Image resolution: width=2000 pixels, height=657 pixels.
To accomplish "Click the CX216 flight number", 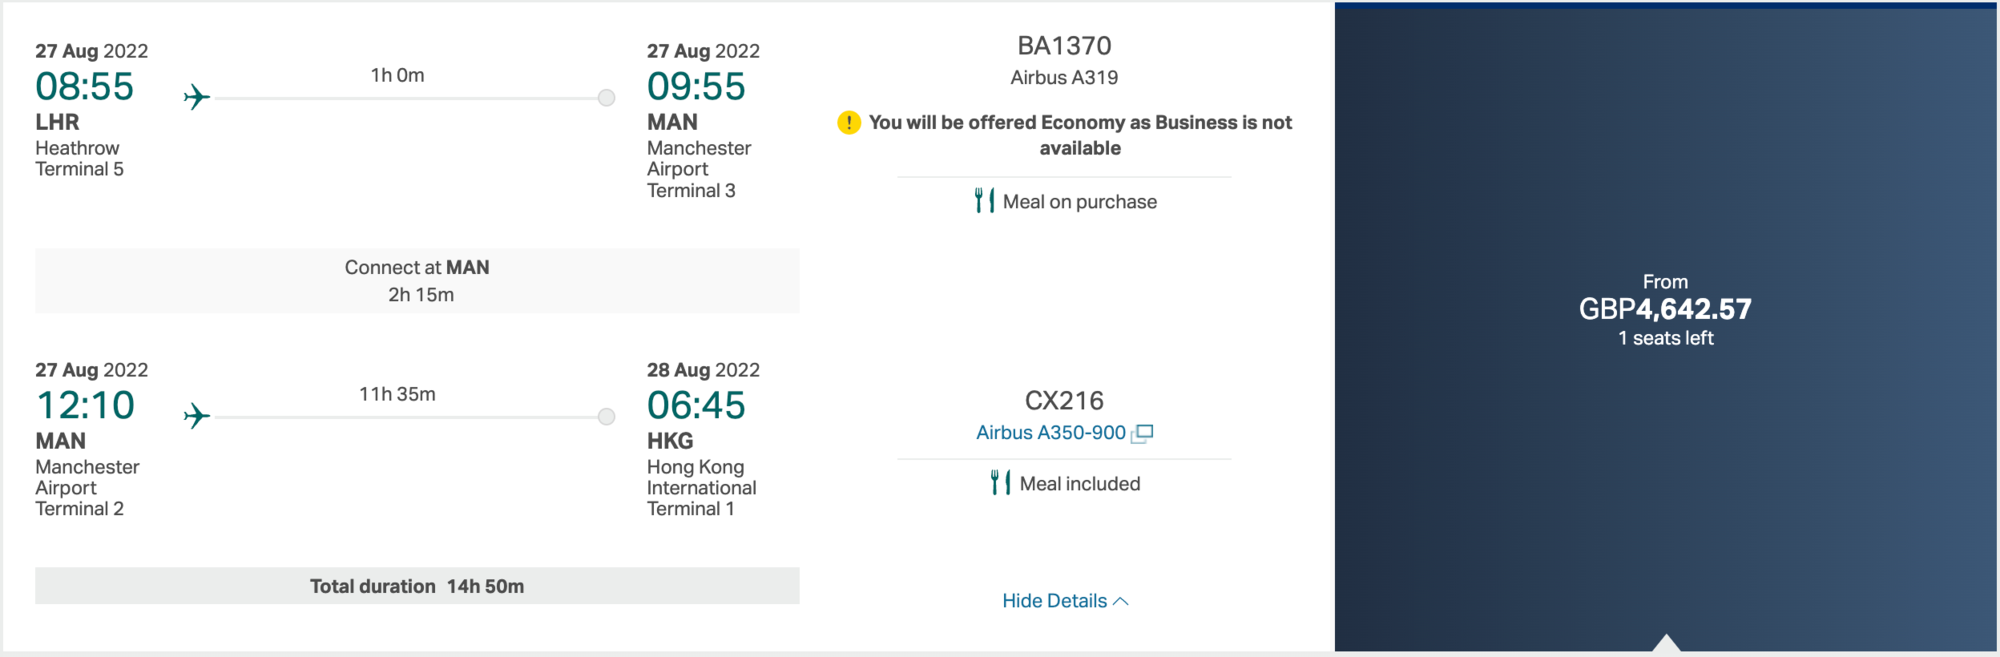I will click(x=1064, y=400).
